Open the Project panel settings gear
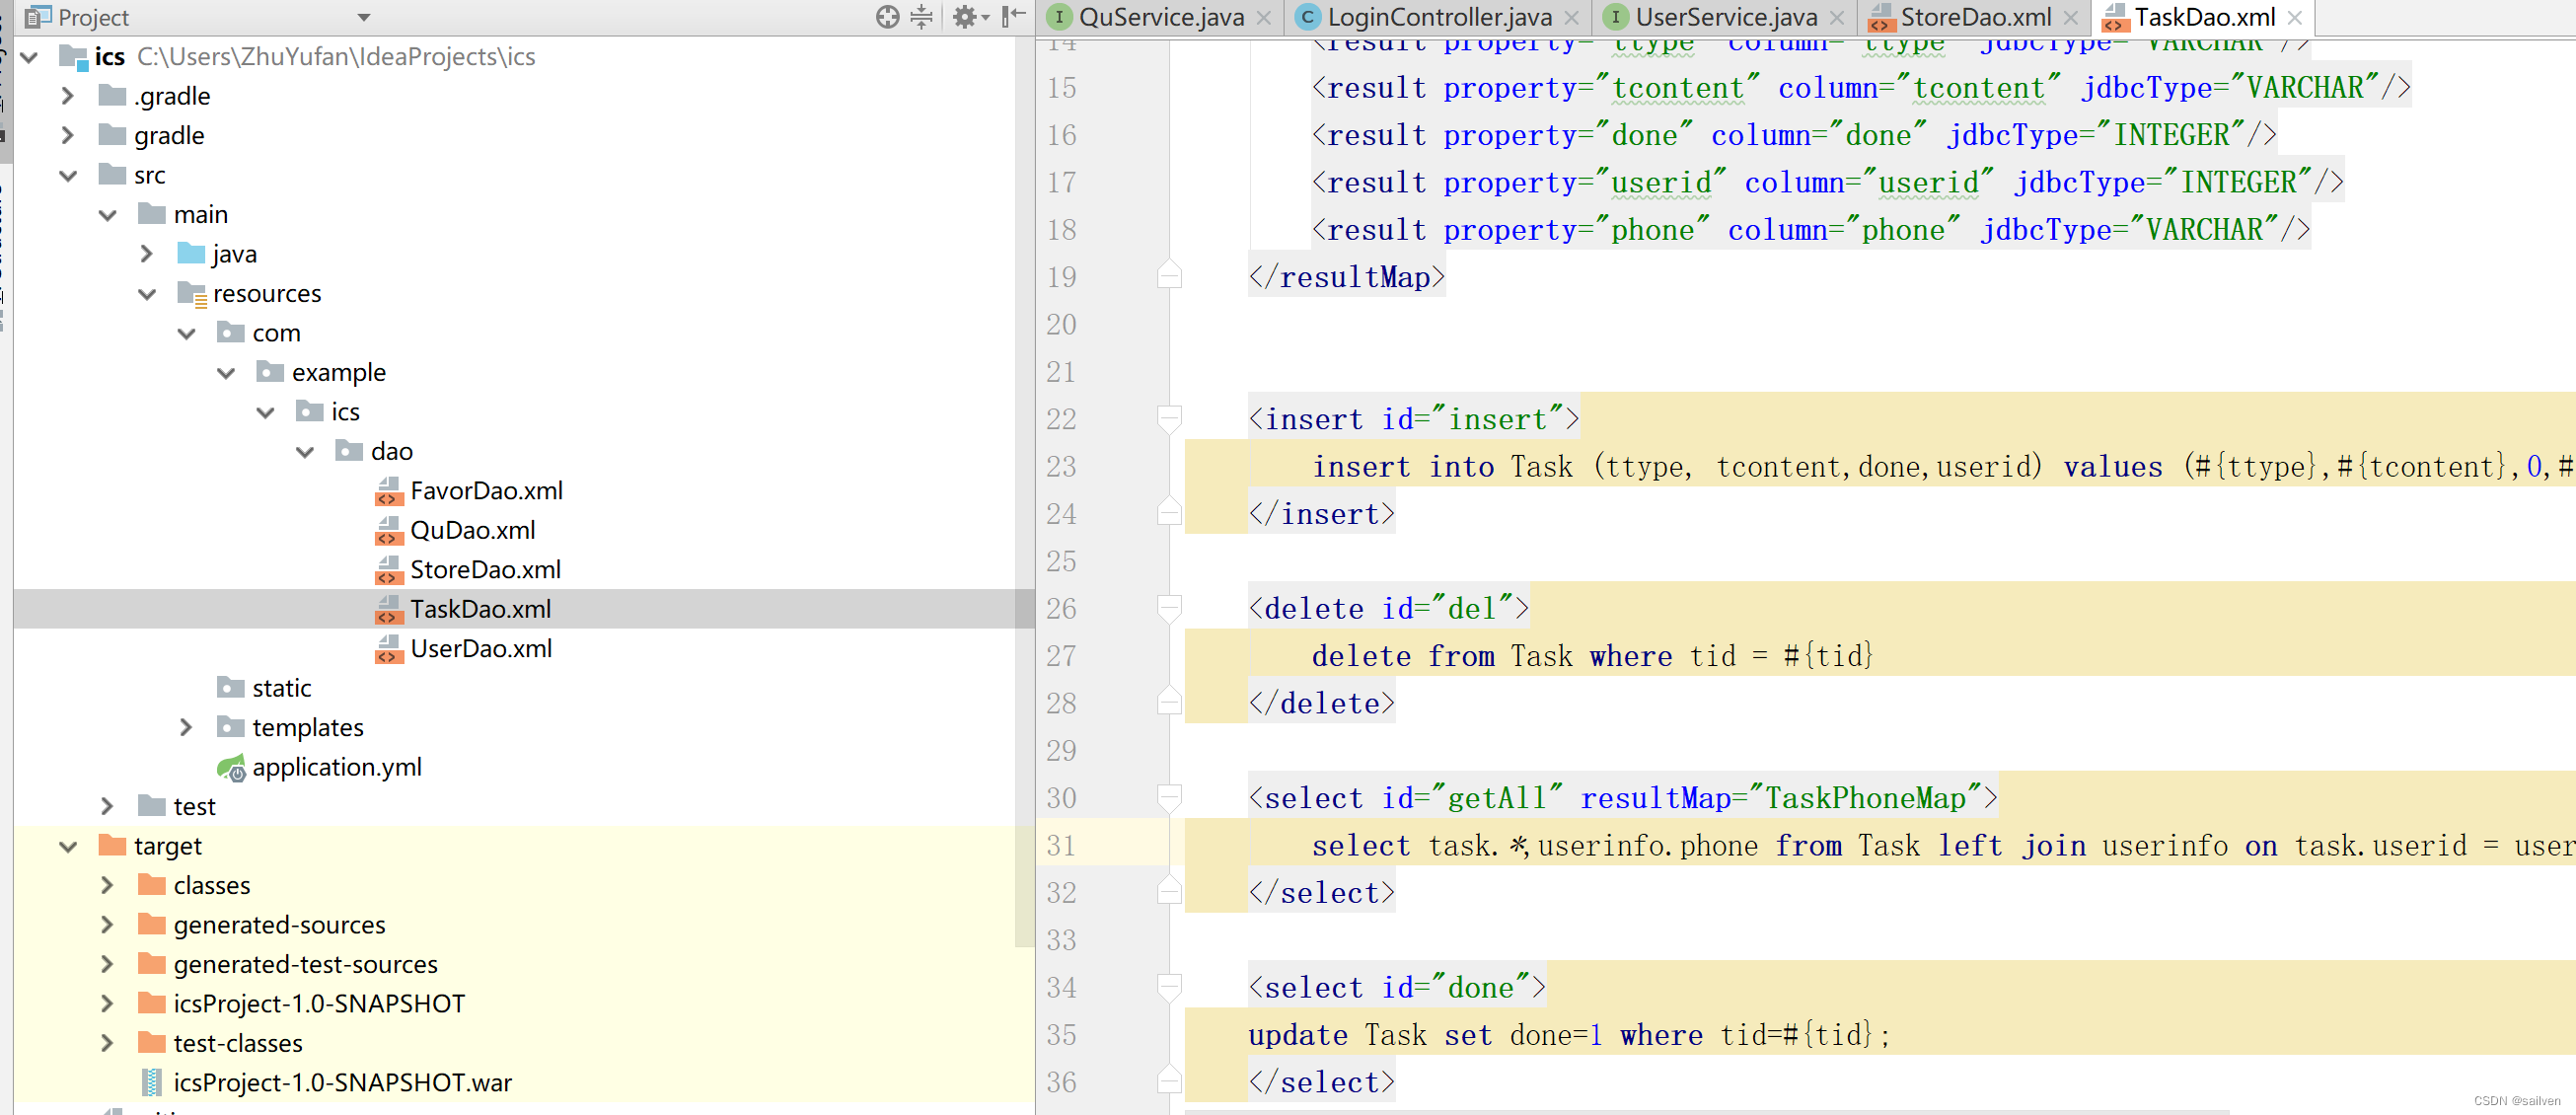2576x1115 pixels. click(x=964, y=16)
